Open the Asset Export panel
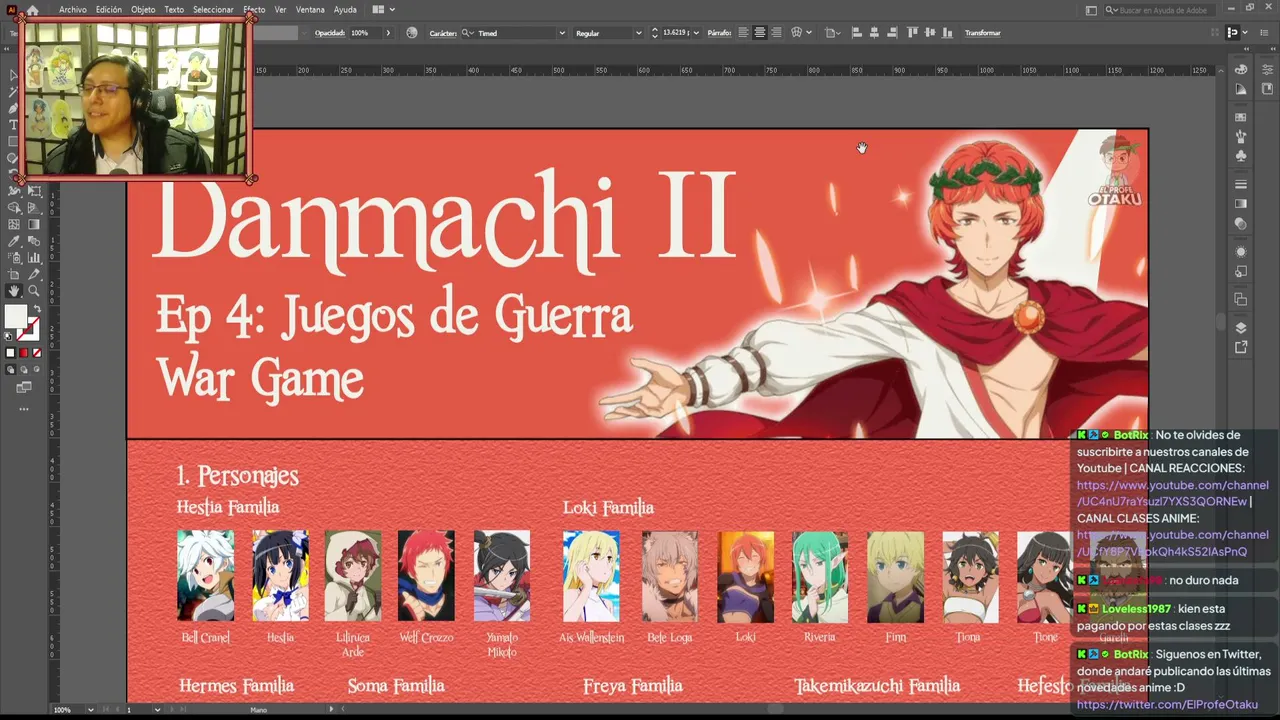Screen dimensions: 1280x720 point(1241,347)
